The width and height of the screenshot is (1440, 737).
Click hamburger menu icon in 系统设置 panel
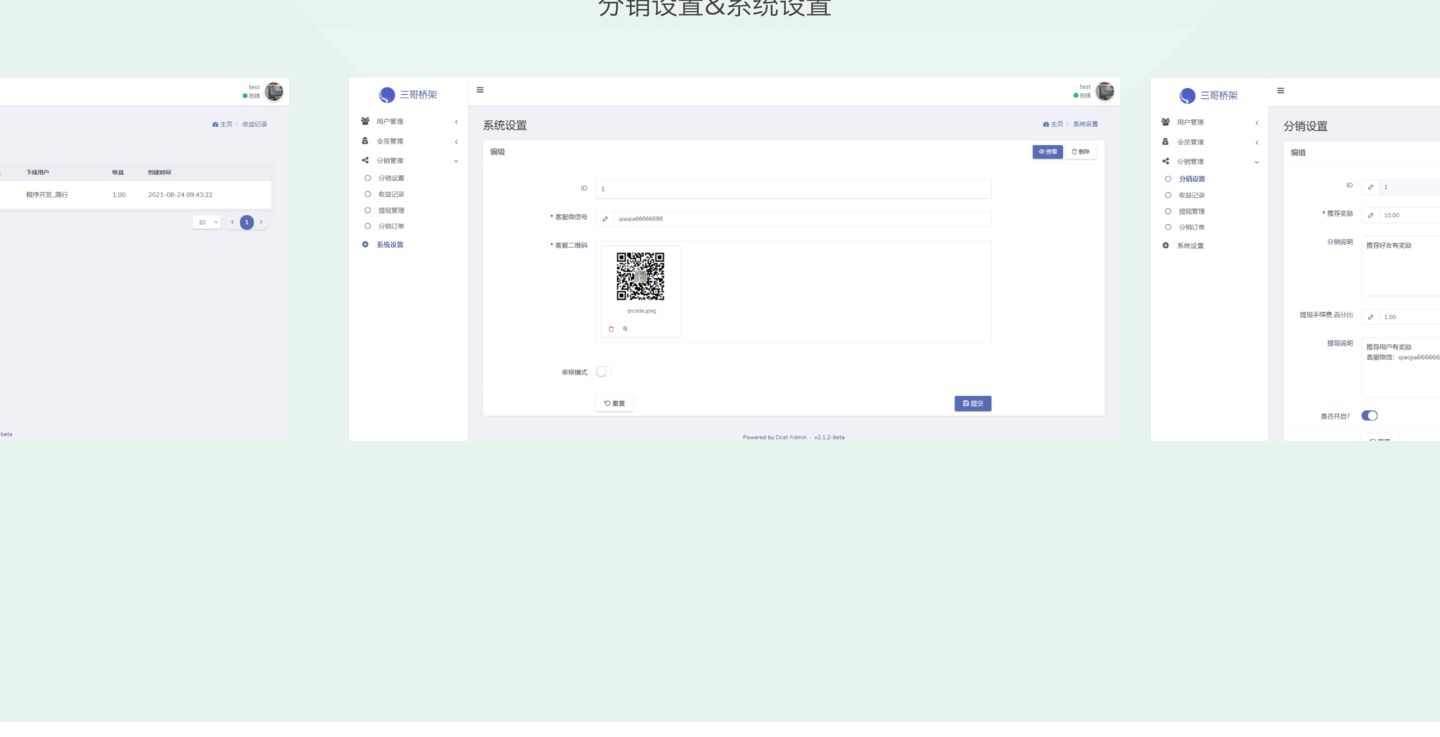(x=480, y=90)
